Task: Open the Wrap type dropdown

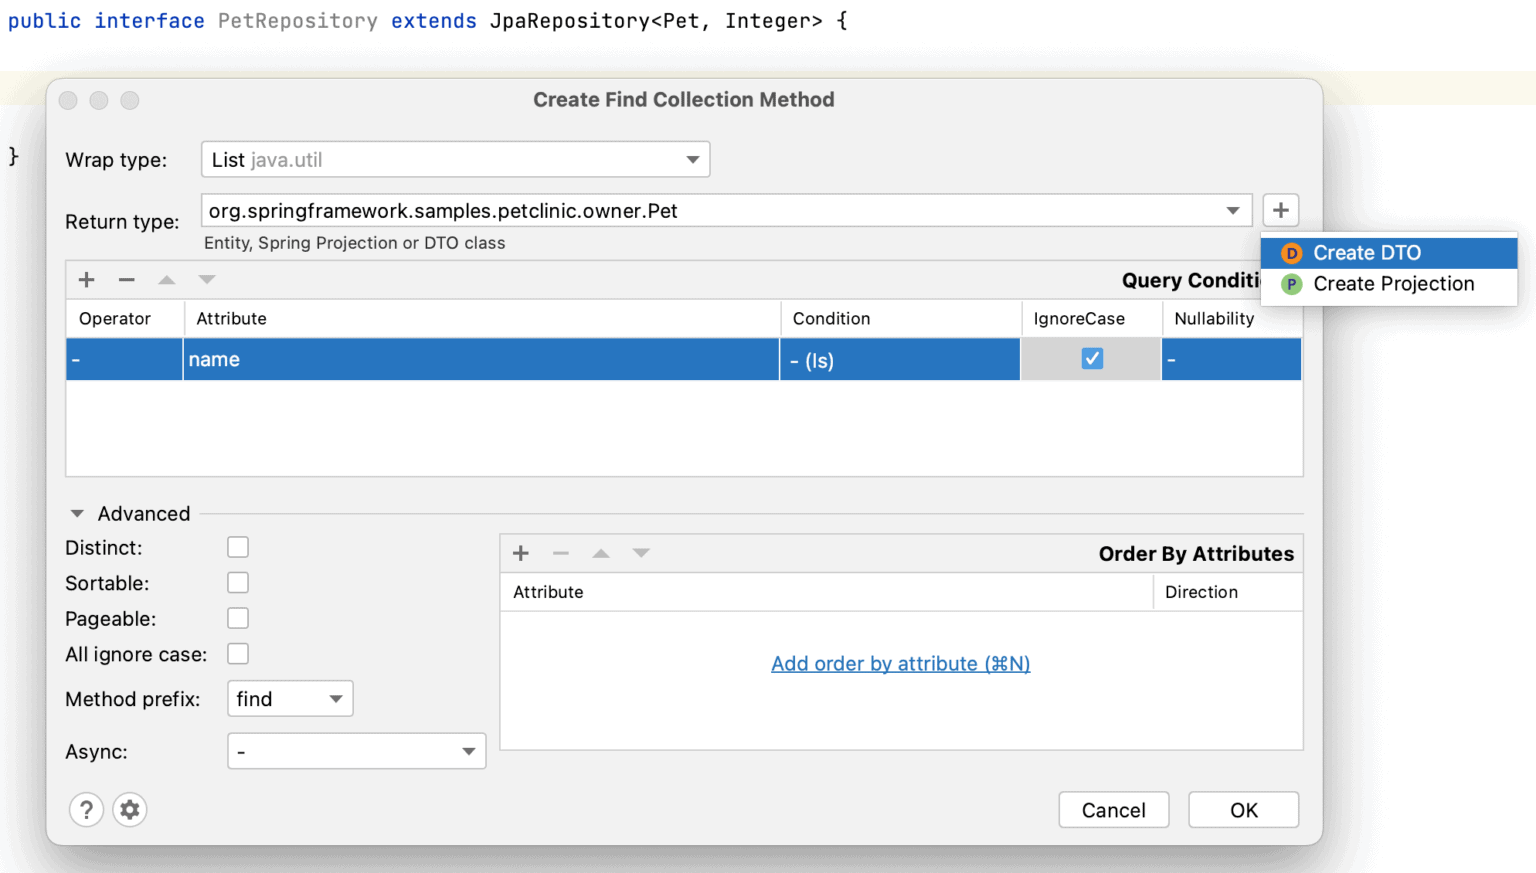Action: click(691, 159)
